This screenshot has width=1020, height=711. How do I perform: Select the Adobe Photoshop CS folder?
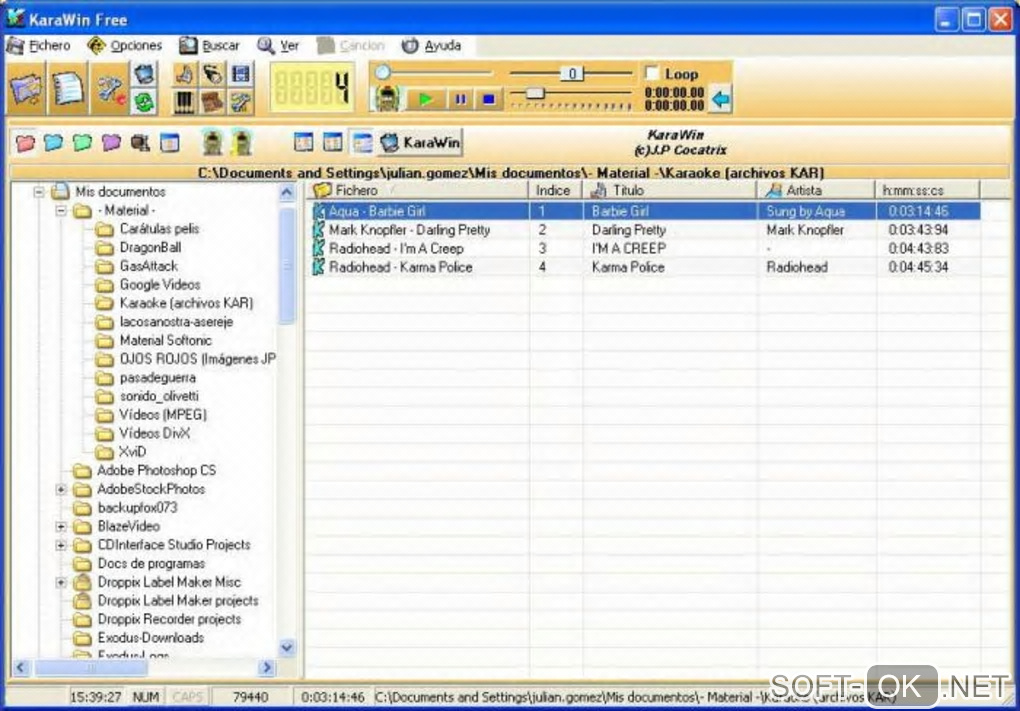click(157, 470)
